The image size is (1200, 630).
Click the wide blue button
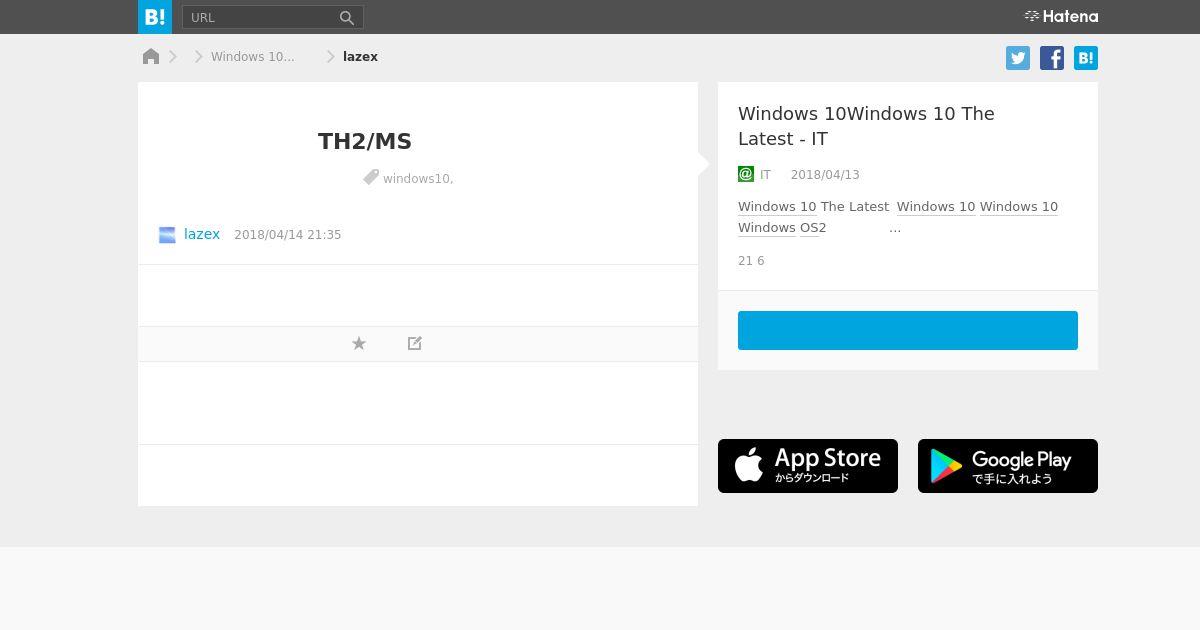click(x=908, y=331)
